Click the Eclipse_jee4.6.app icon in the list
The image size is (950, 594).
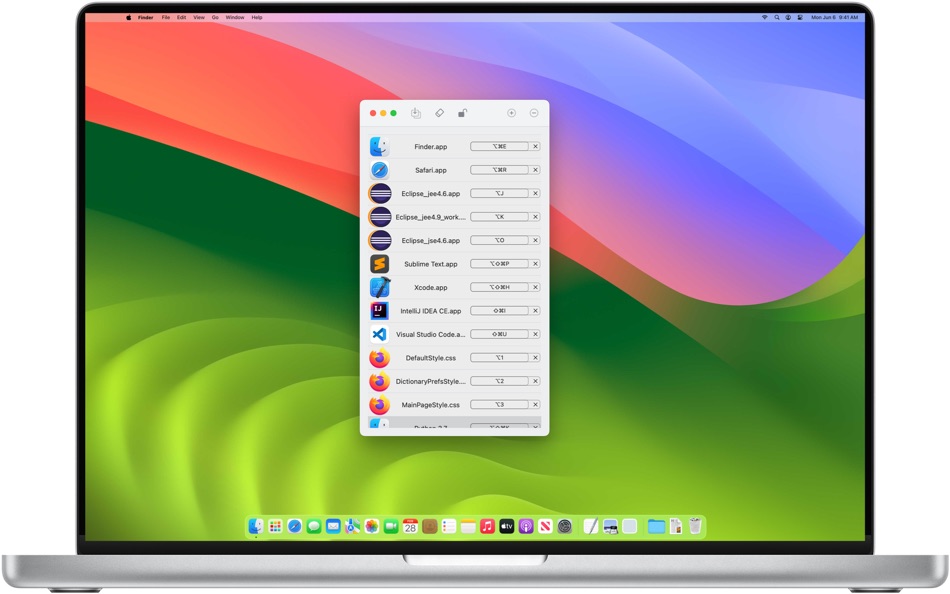[x=380, y=194]
